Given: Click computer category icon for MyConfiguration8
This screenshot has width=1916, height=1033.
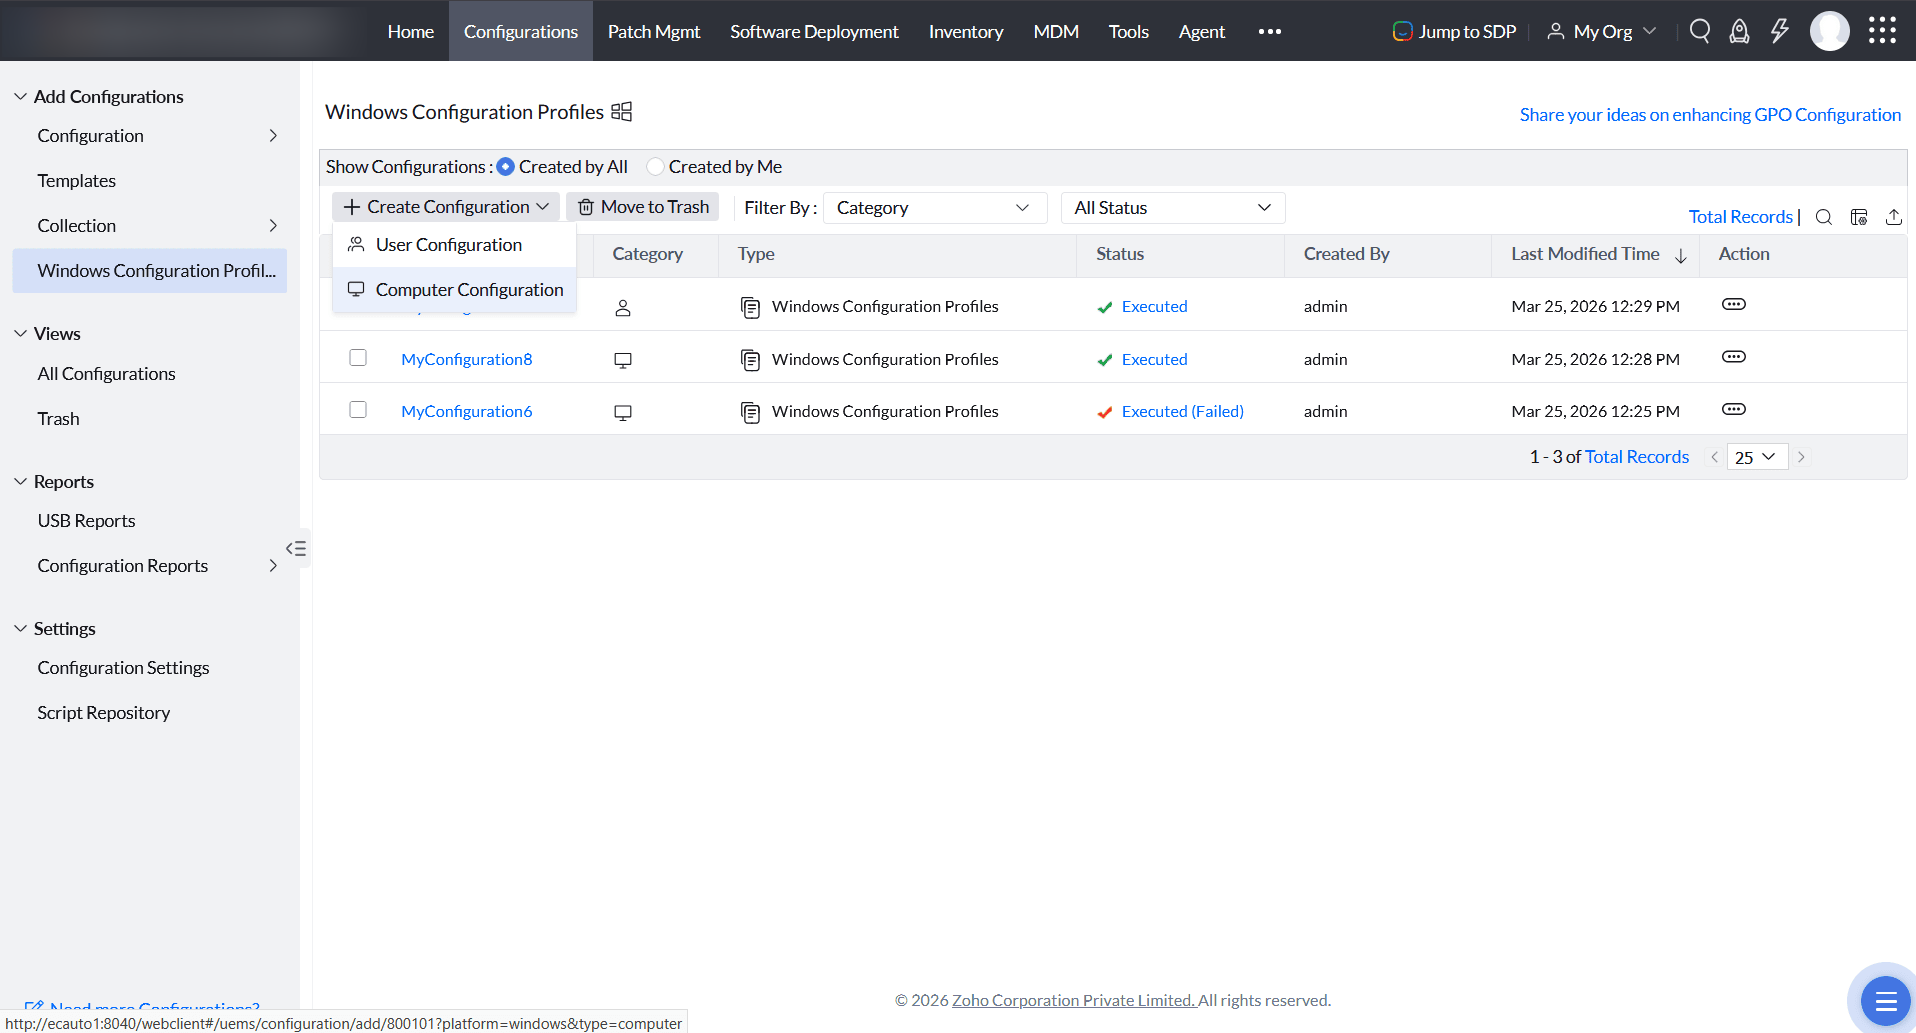Looking at the screenshot, I should click(x=623, y=360).
